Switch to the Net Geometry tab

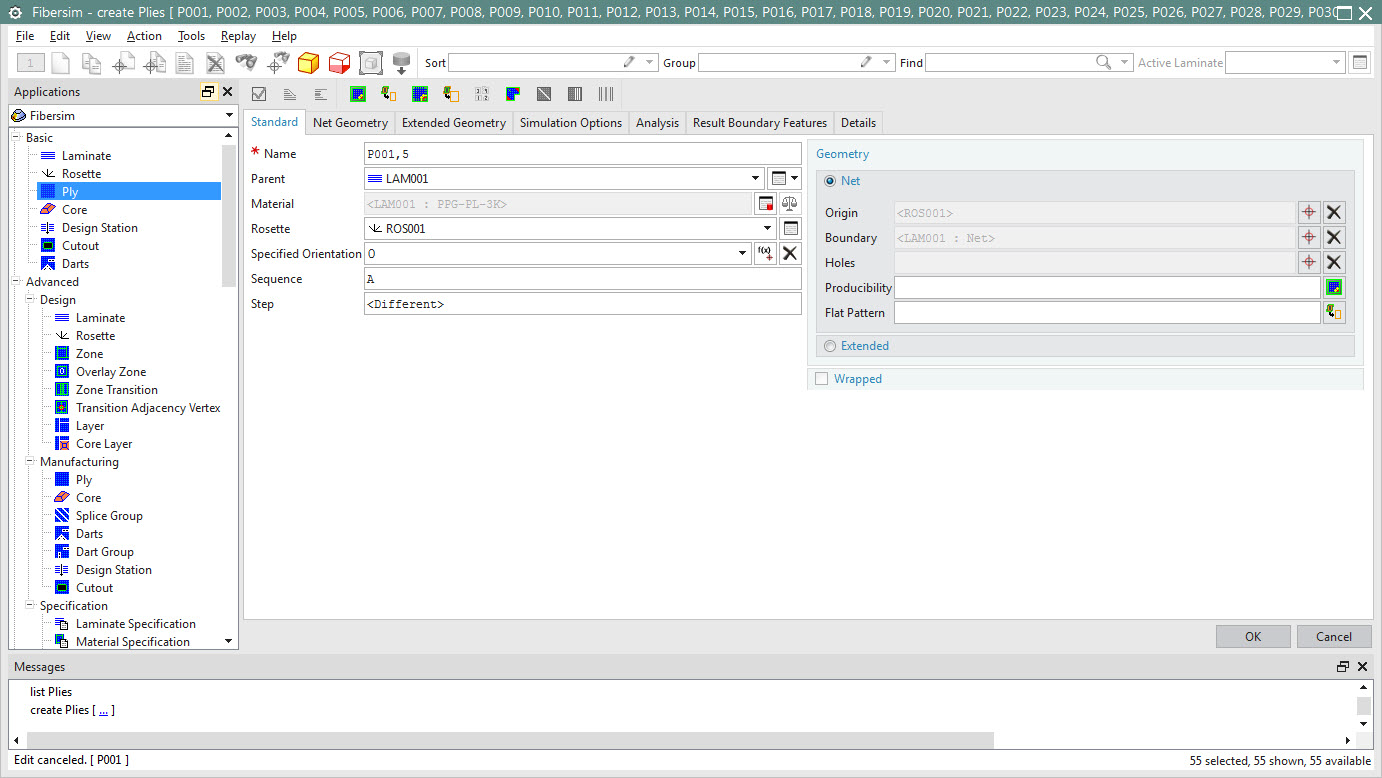point(349,122)
